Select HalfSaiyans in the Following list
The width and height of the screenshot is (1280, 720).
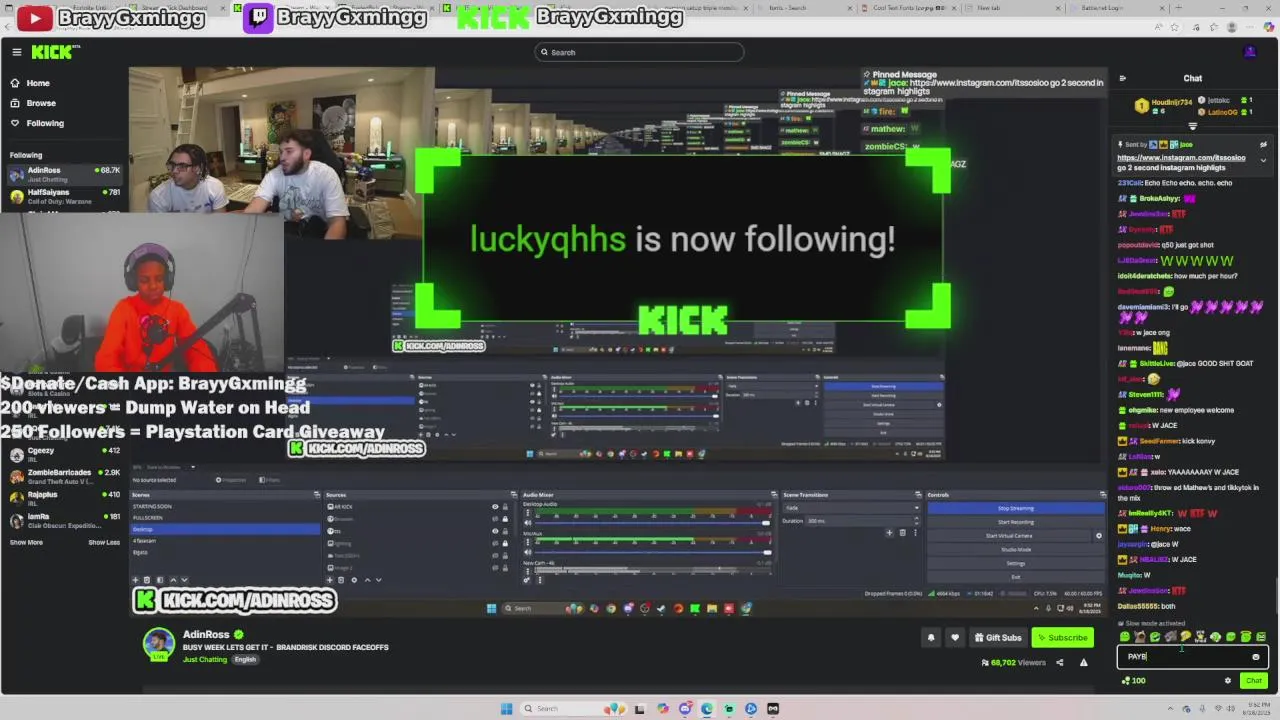tap(65, 196)
